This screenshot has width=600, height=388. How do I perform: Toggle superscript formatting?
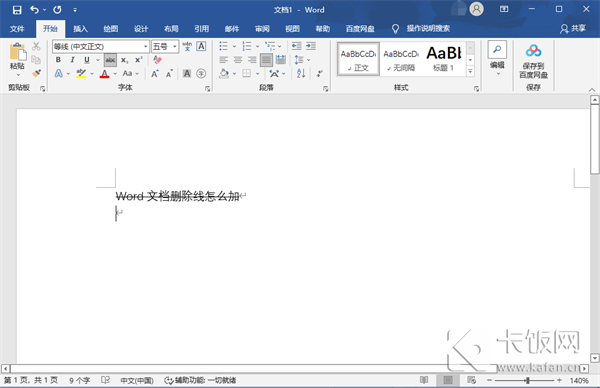coord(139,60)
